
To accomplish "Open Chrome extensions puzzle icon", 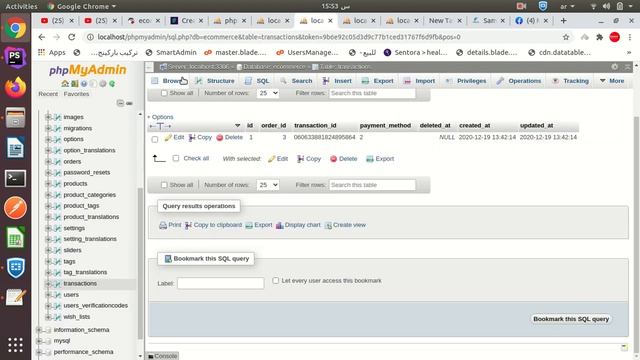I will (x=599, y=37).
